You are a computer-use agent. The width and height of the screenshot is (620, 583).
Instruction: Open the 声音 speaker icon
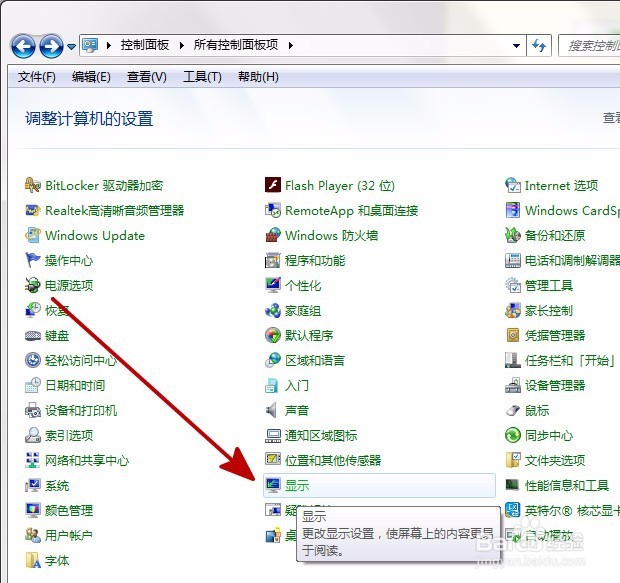[x=272, y=410]
